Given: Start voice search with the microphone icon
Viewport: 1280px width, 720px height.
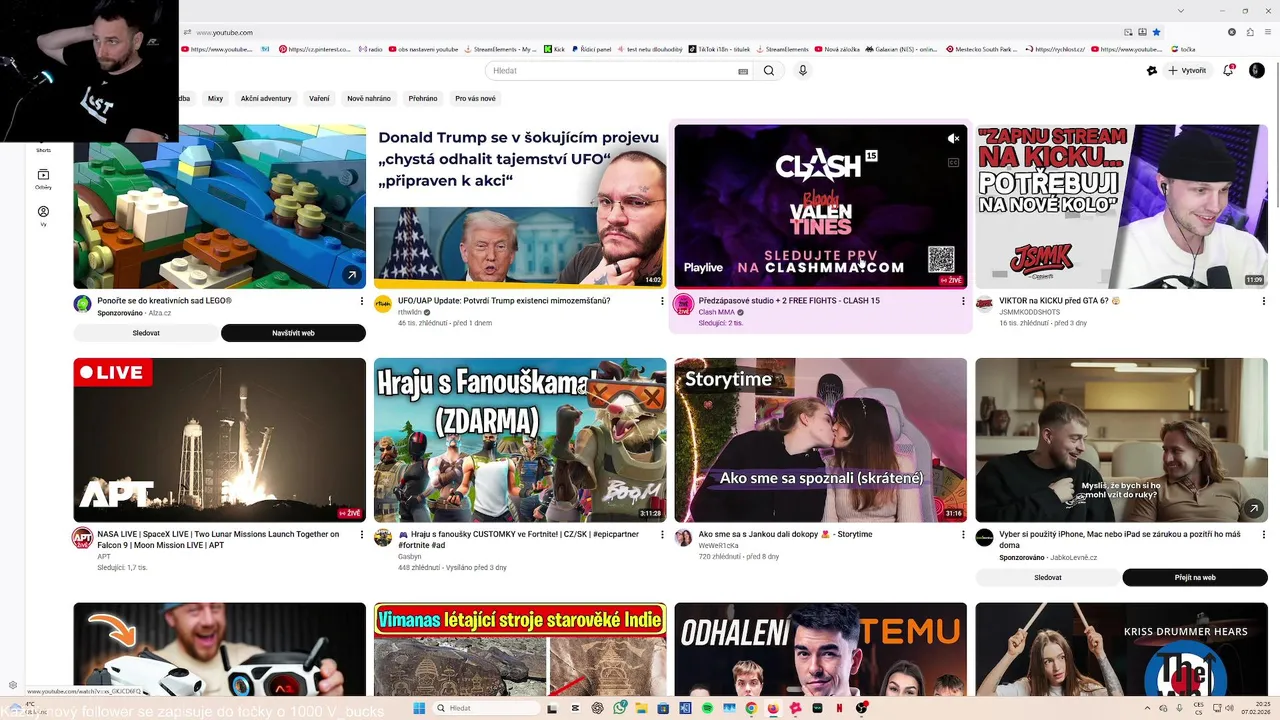Looking at the screenshot, I should tap(802, 71).
